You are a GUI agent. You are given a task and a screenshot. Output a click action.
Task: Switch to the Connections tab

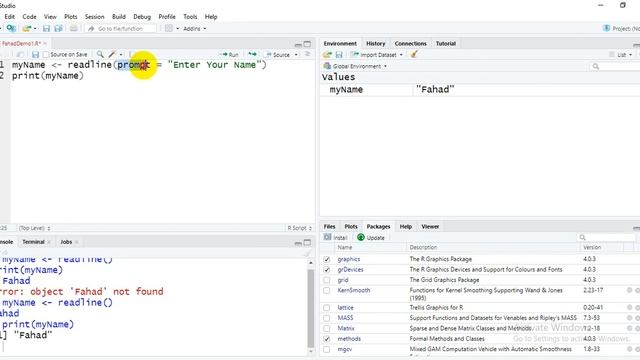[411, 43]
